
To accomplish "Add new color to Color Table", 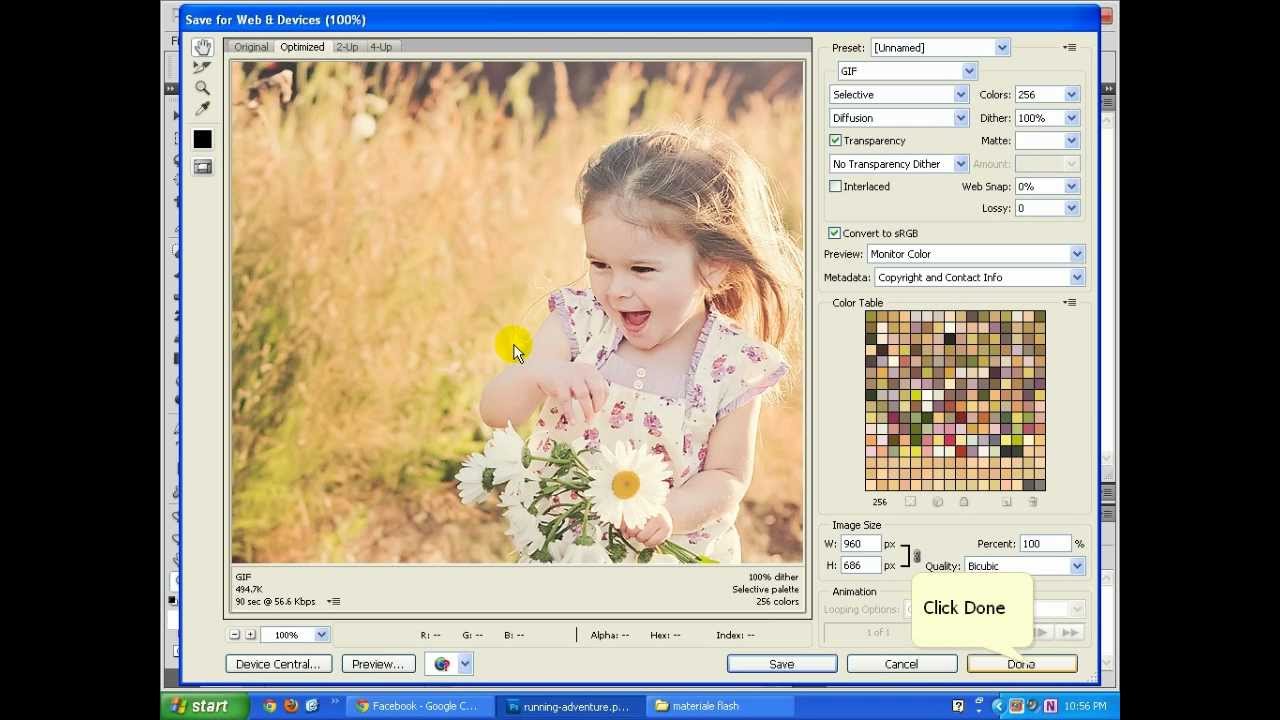I will tap(1006, 502).
